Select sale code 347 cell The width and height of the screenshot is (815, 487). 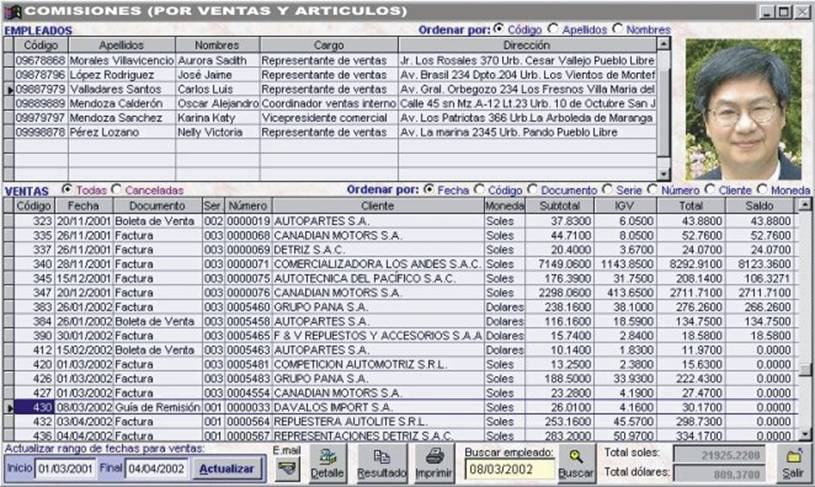(34, 293)
